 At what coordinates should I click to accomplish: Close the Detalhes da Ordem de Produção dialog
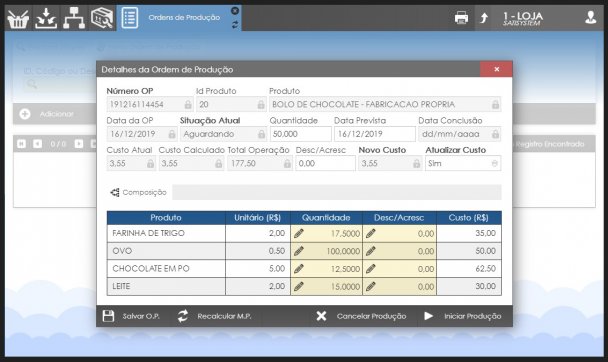pos(496,69)
